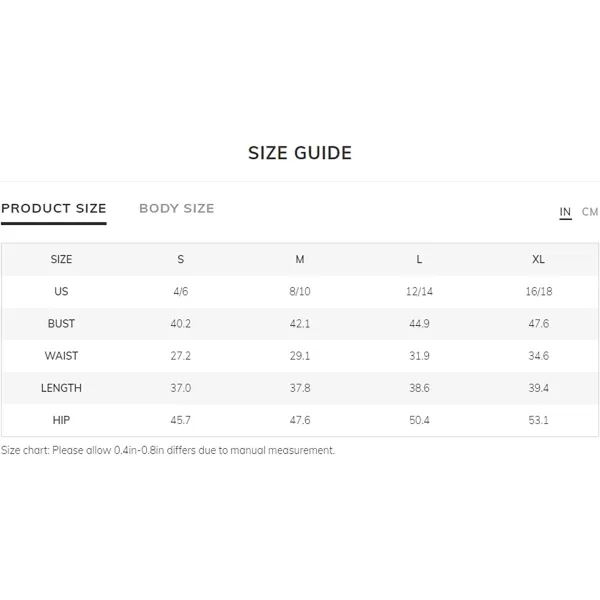Click the HIP row label
600x600 pixels.
point(61,420)
